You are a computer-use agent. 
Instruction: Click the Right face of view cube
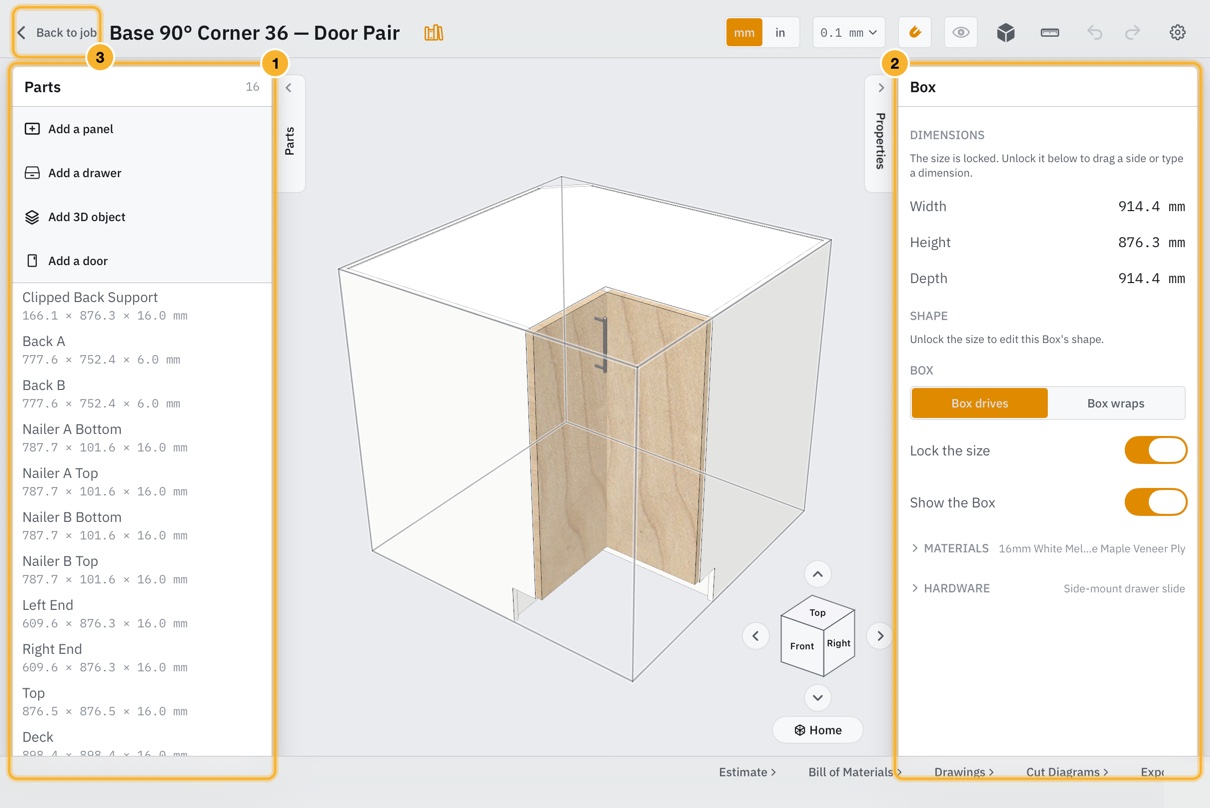pyautogui.click(x=839, y=643)
